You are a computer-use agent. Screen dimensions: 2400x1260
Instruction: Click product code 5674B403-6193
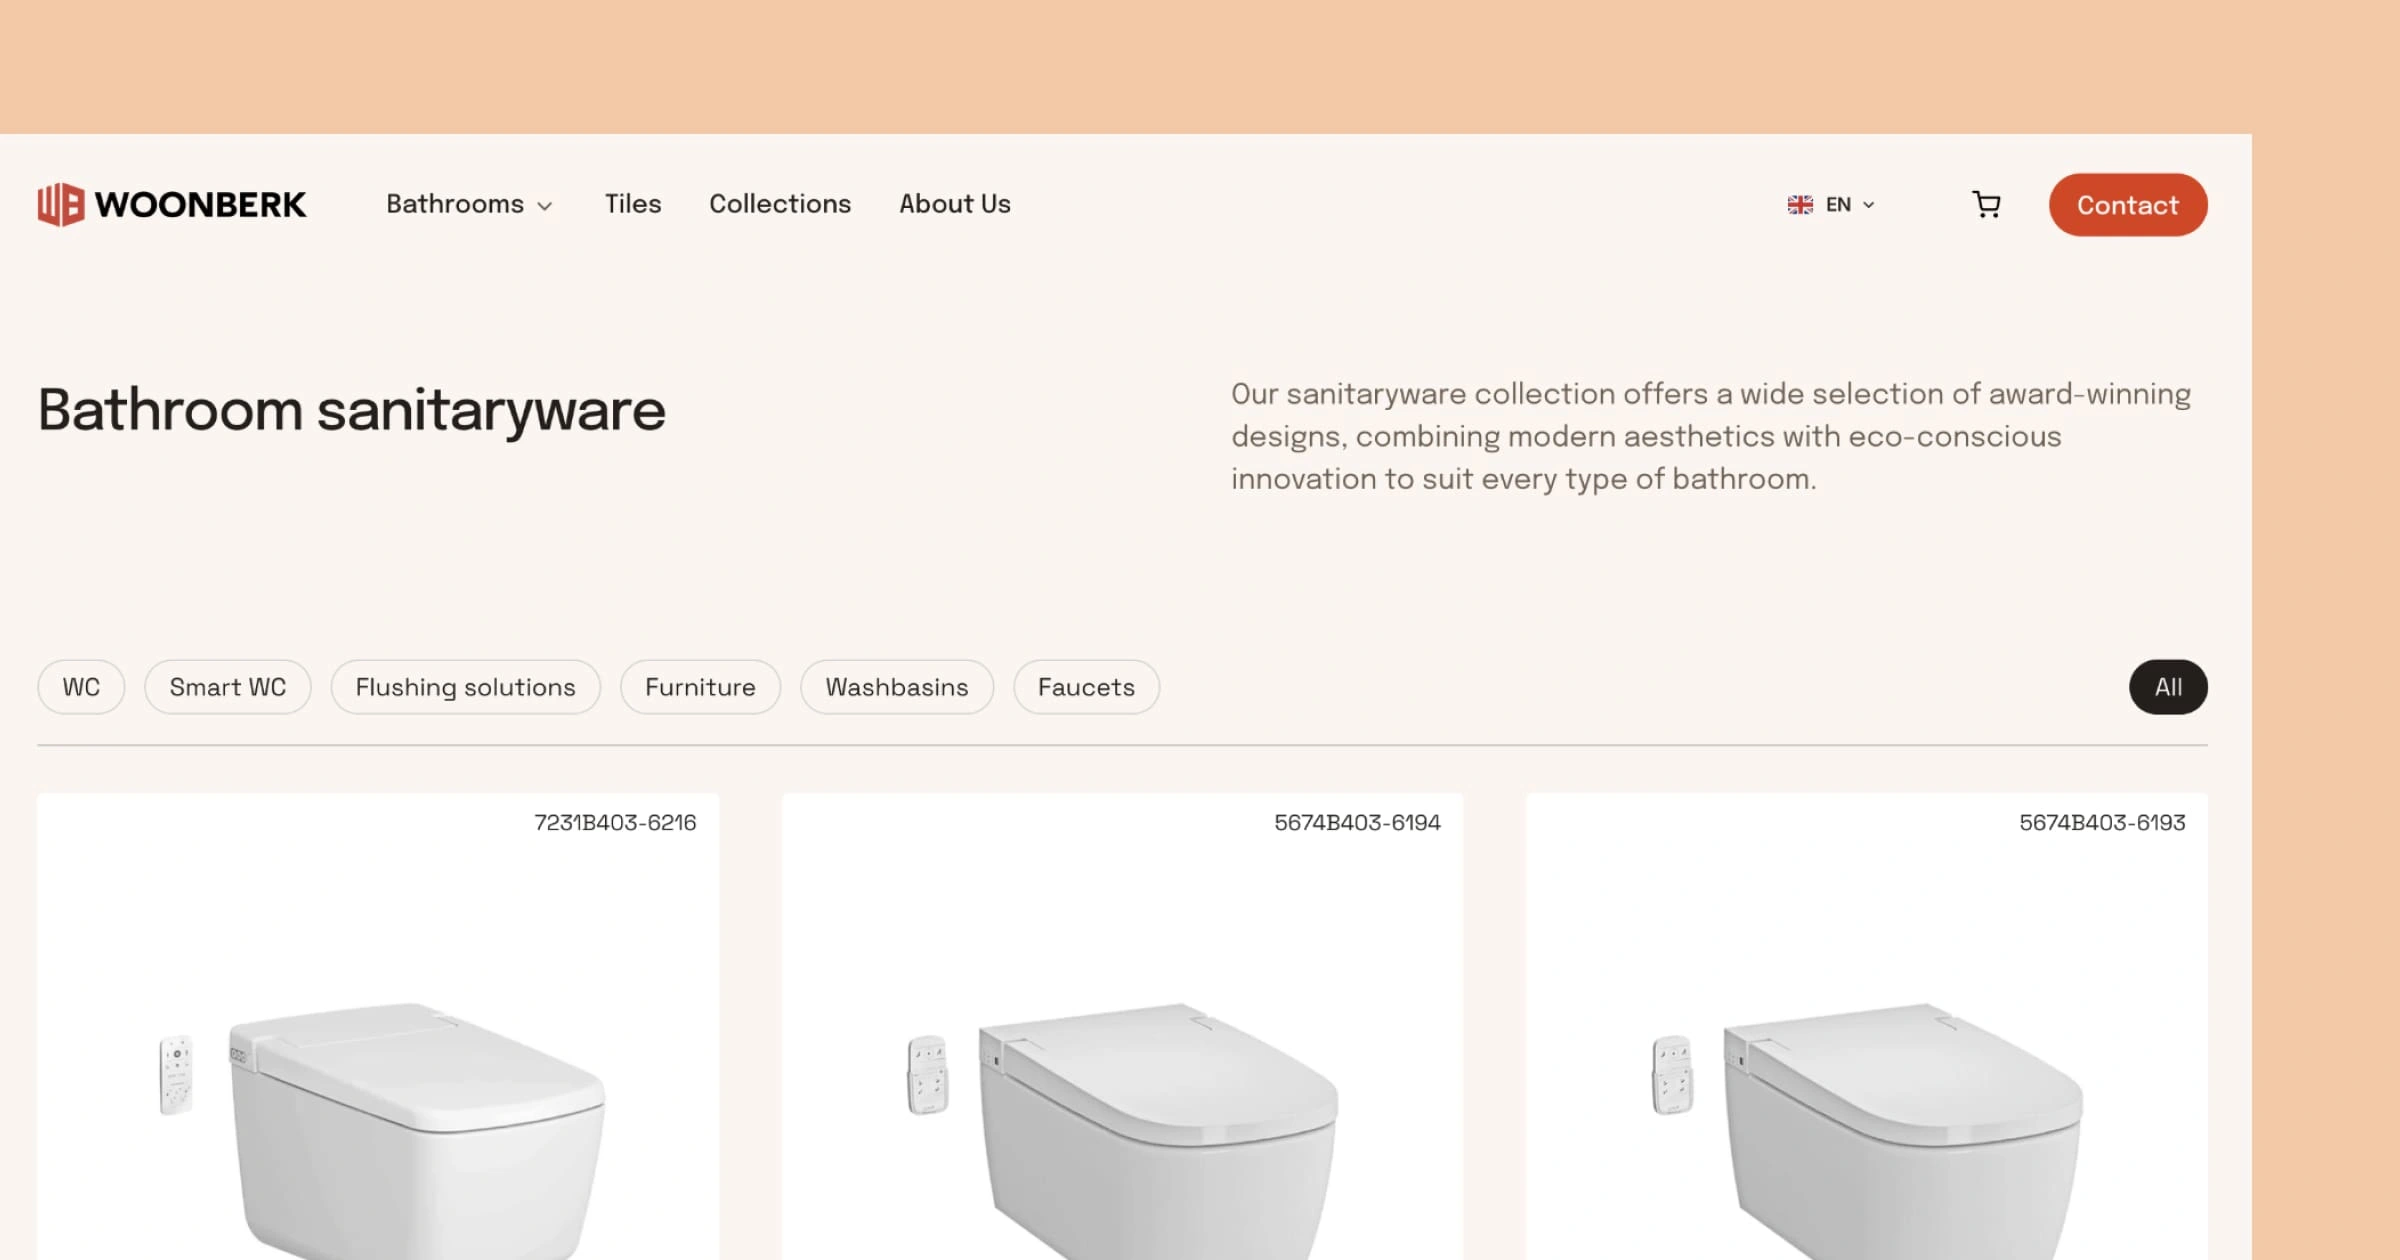[x=2102, y=823]
